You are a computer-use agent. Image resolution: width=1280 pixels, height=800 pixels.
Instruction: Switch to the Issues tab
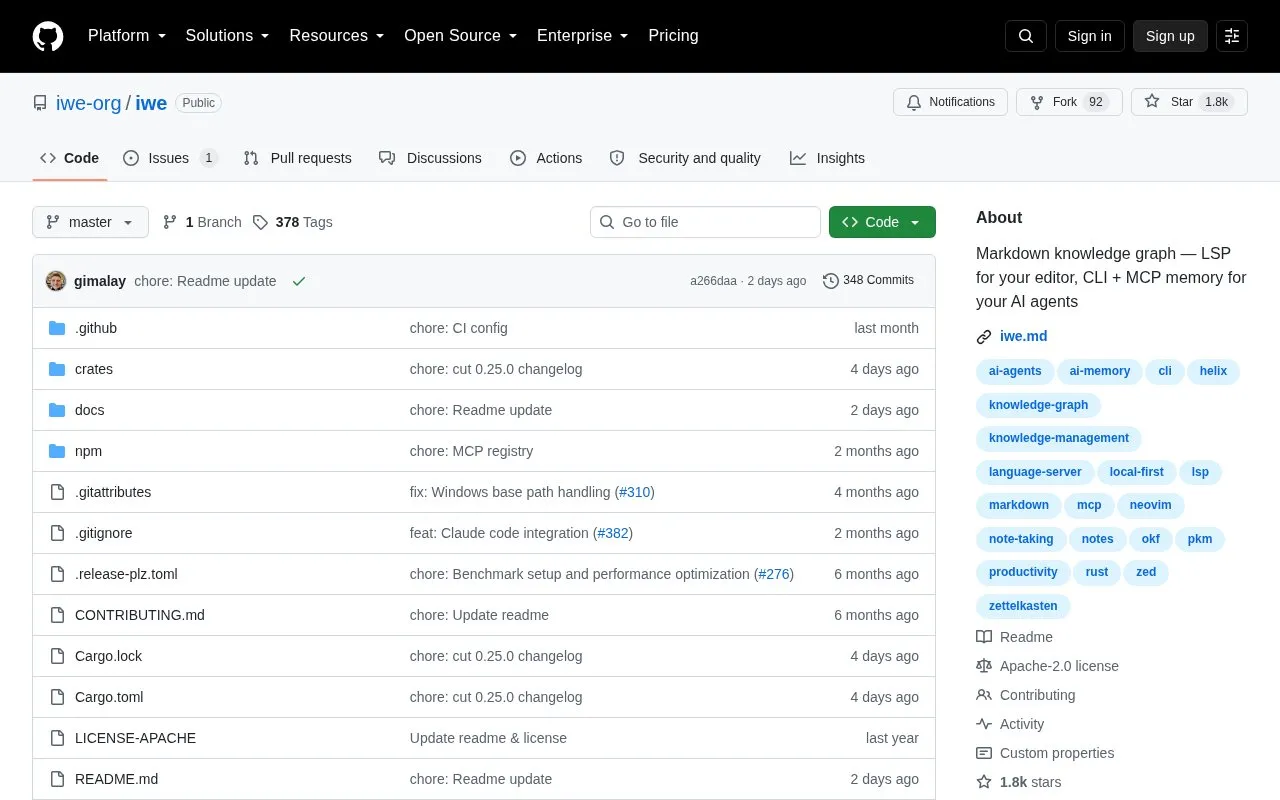[x=170, y=158]
